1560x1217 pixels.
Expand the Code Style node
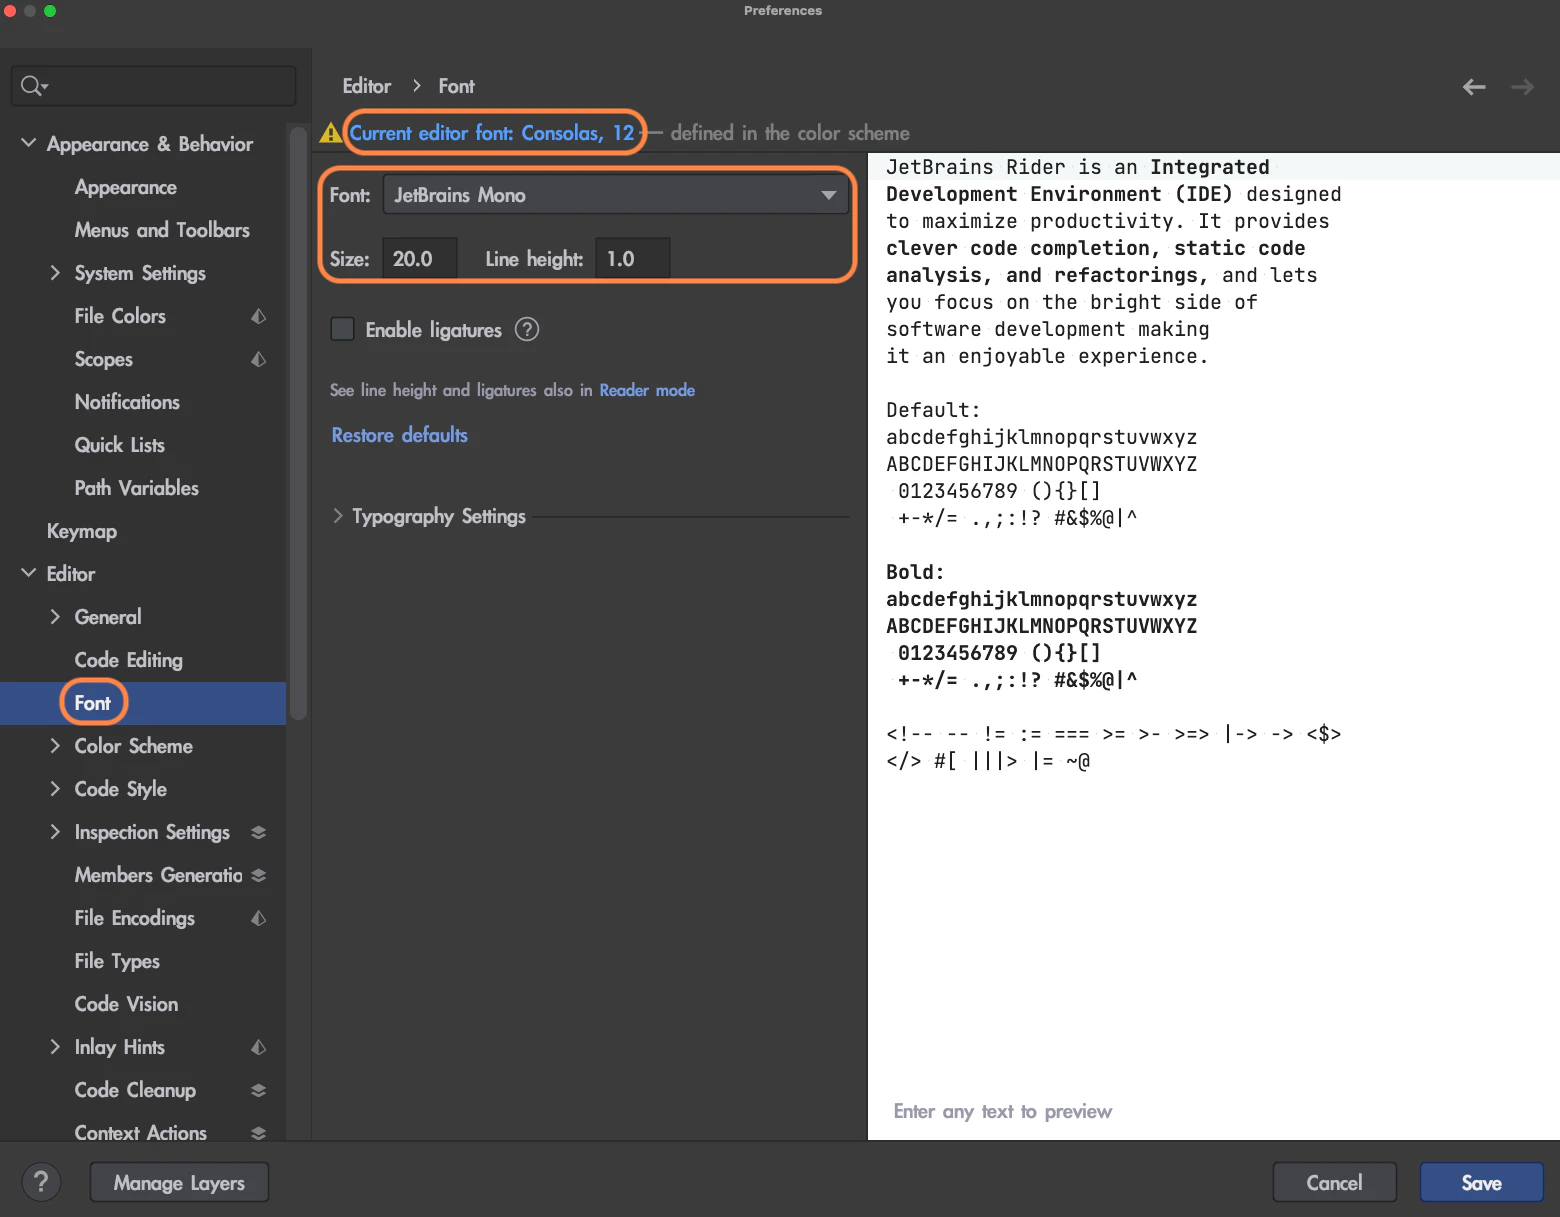click(55, 789)
